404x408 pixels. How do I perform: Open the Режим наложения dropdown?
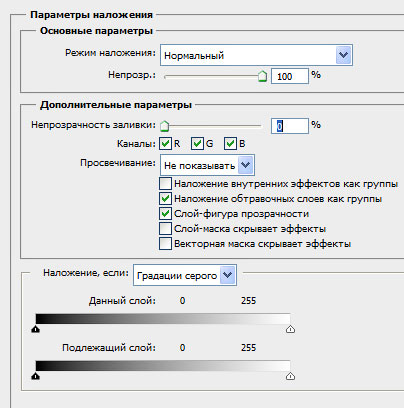pos(256,55)
